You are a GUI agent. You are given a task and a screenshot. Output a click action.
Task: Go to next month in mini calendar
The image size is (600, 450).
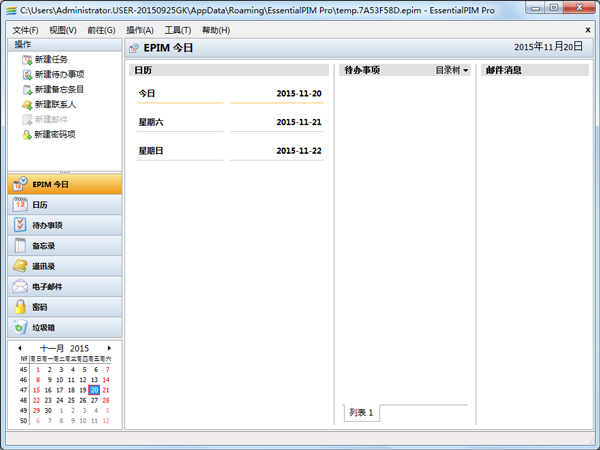pyautogui.click(x=109, y=348)
